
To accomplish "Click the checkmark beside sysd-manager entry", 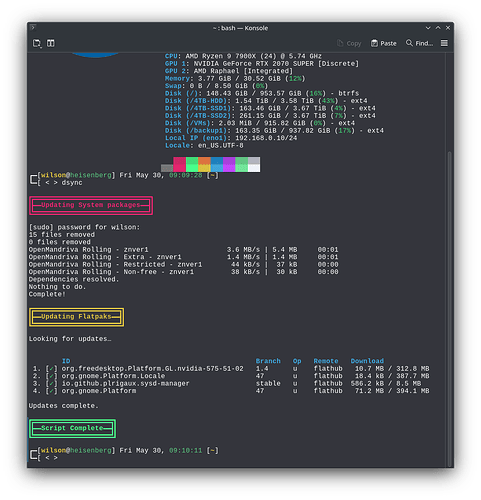I will pyautogui.click(x=51, y=383).
